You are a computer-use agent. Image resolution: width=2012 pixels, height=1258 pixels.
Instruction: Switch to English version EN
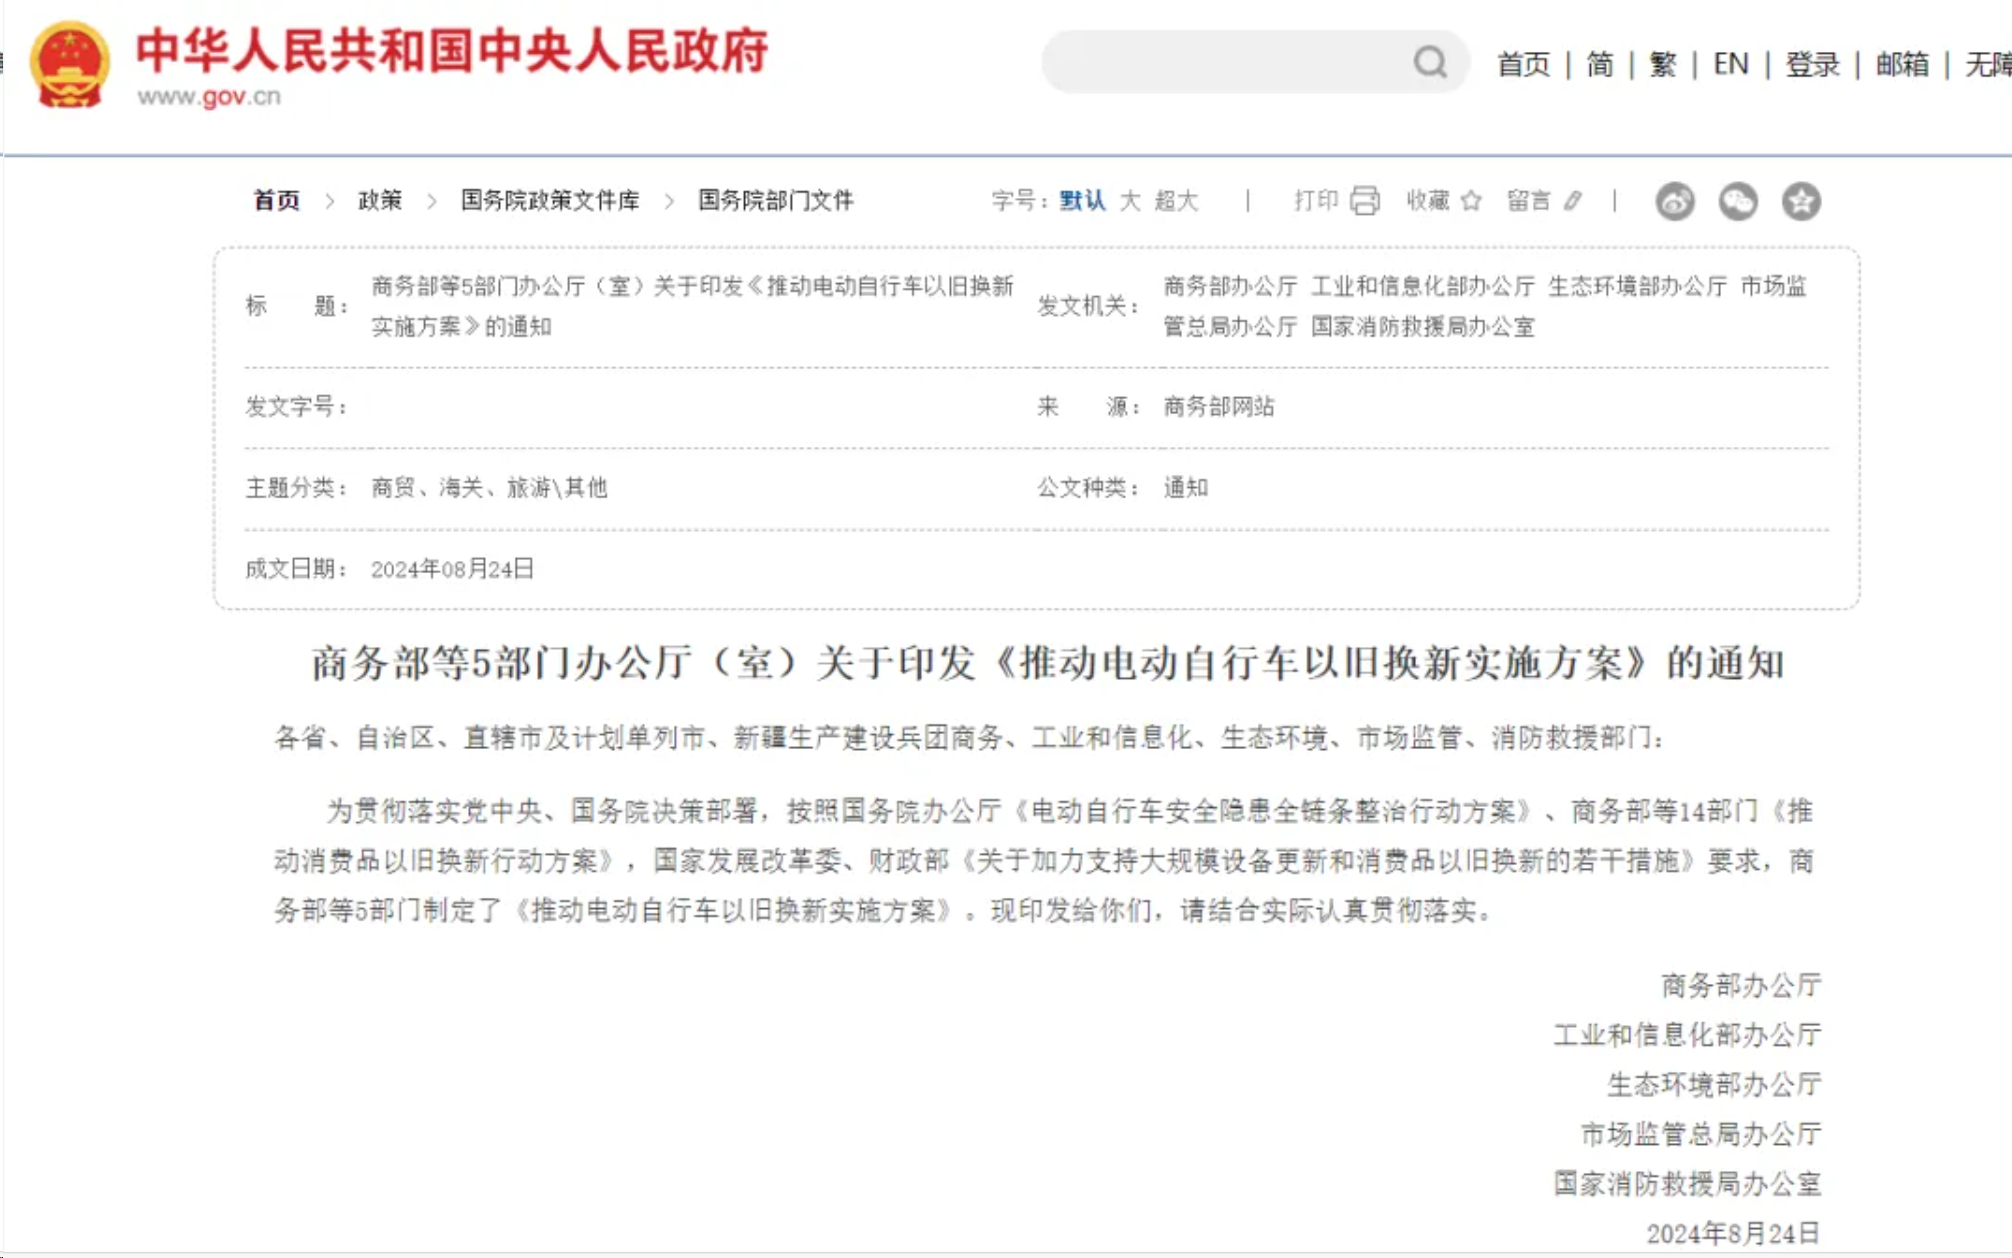(1731, 64)
